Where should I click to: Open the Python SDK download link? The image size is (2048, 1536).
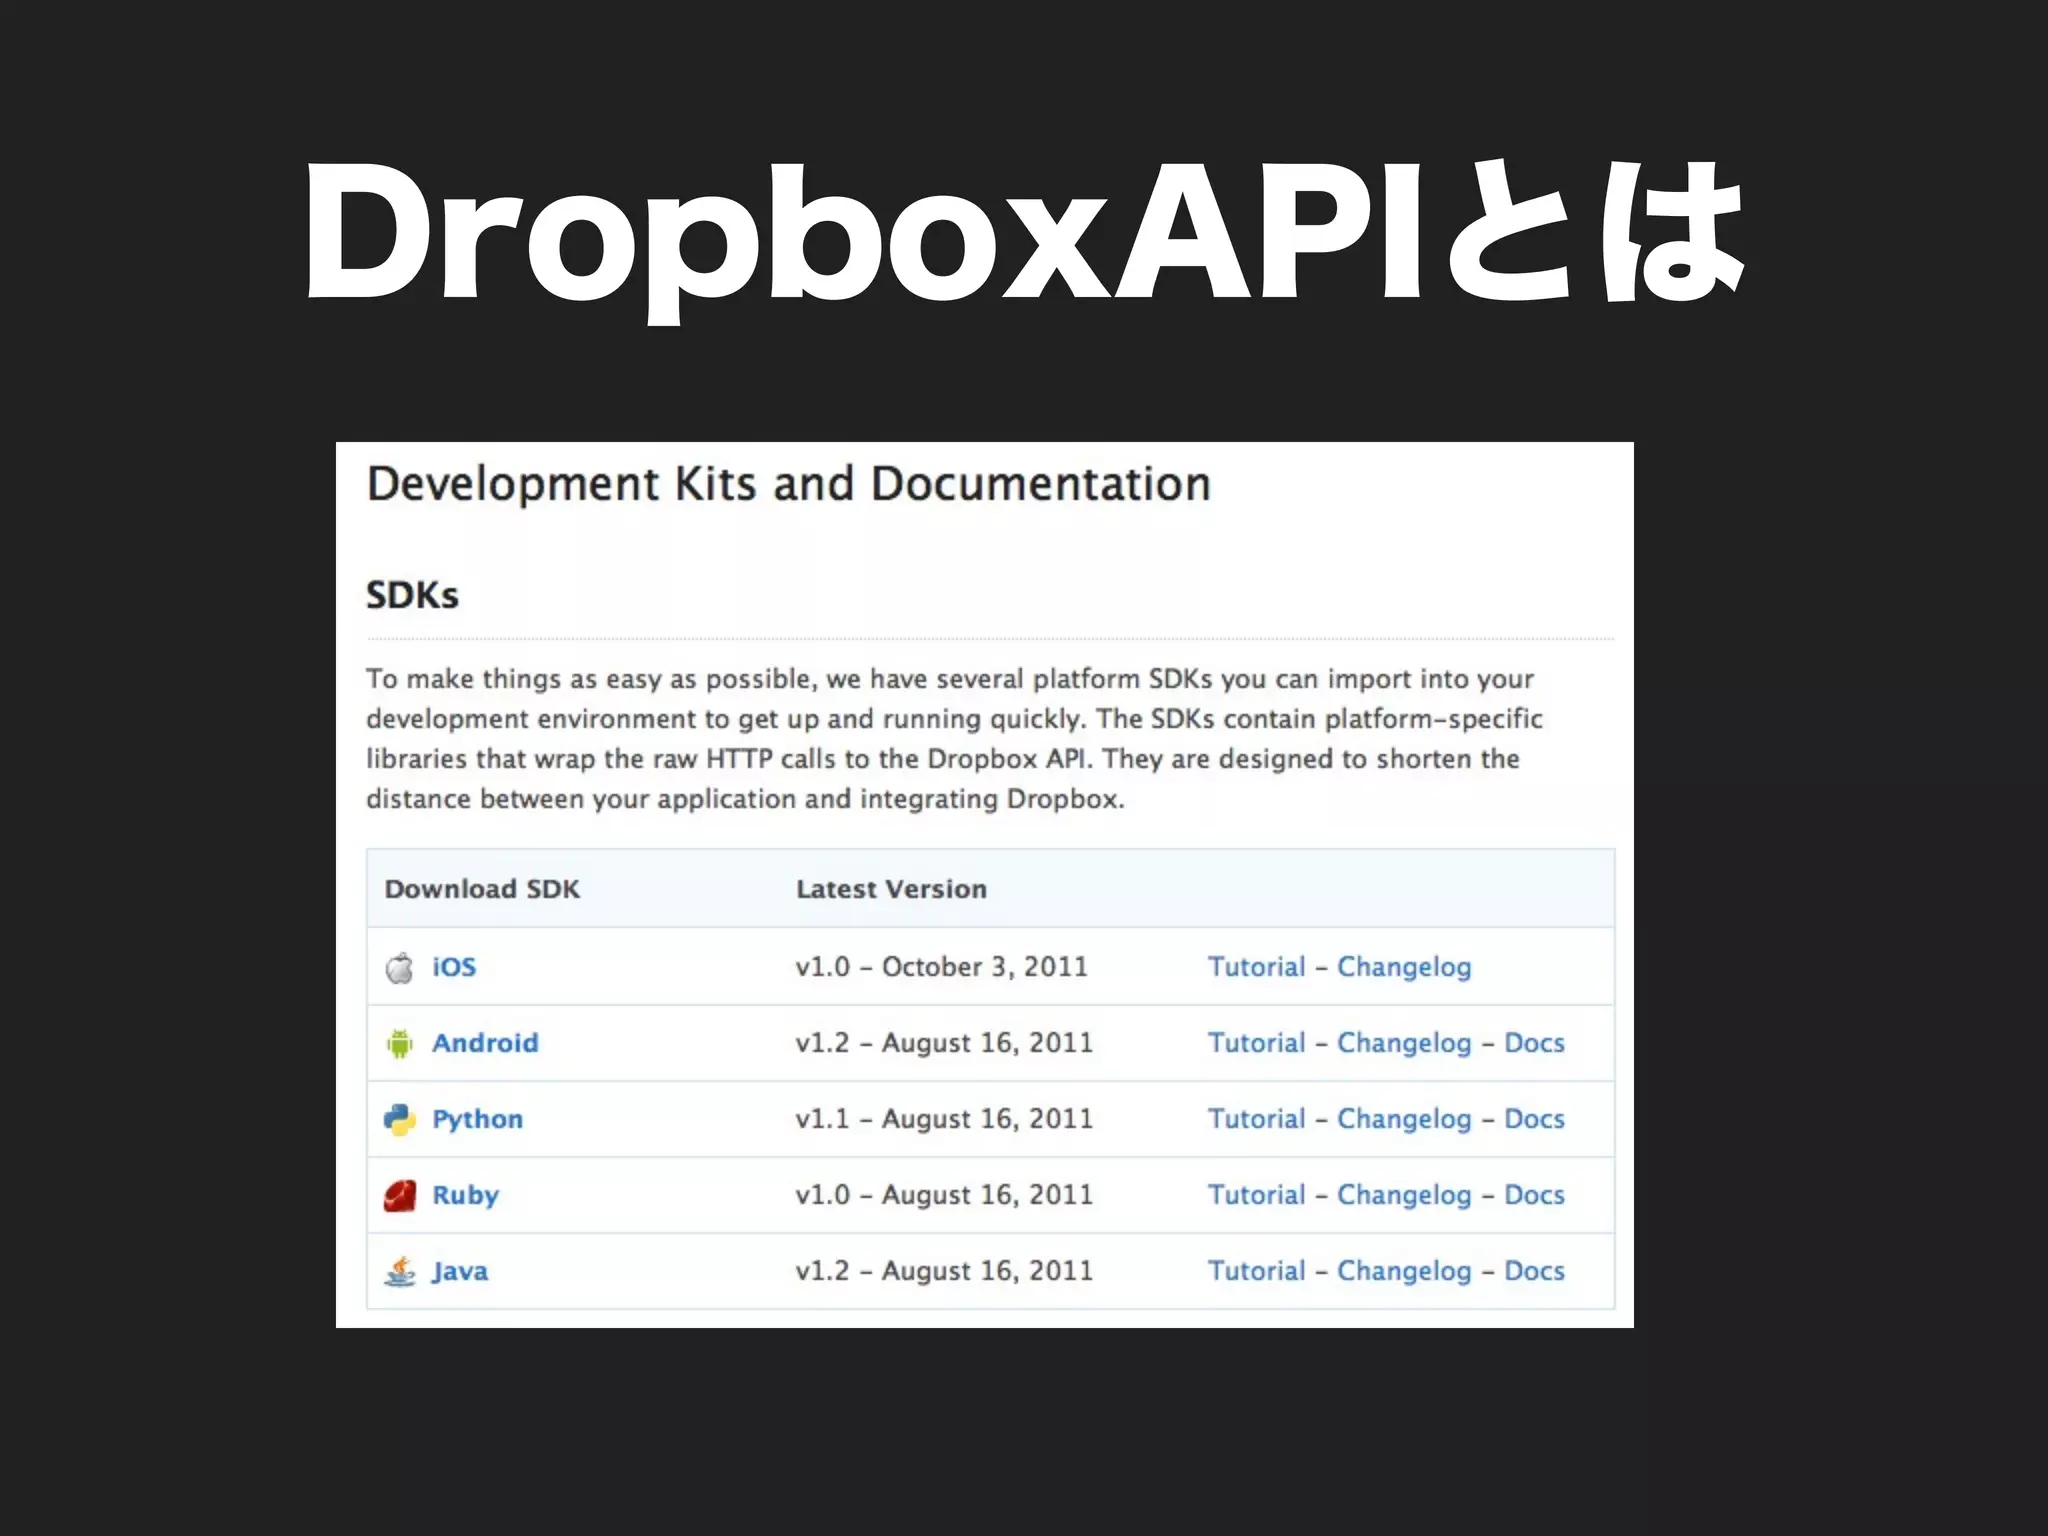click(x=477, y=1120)
